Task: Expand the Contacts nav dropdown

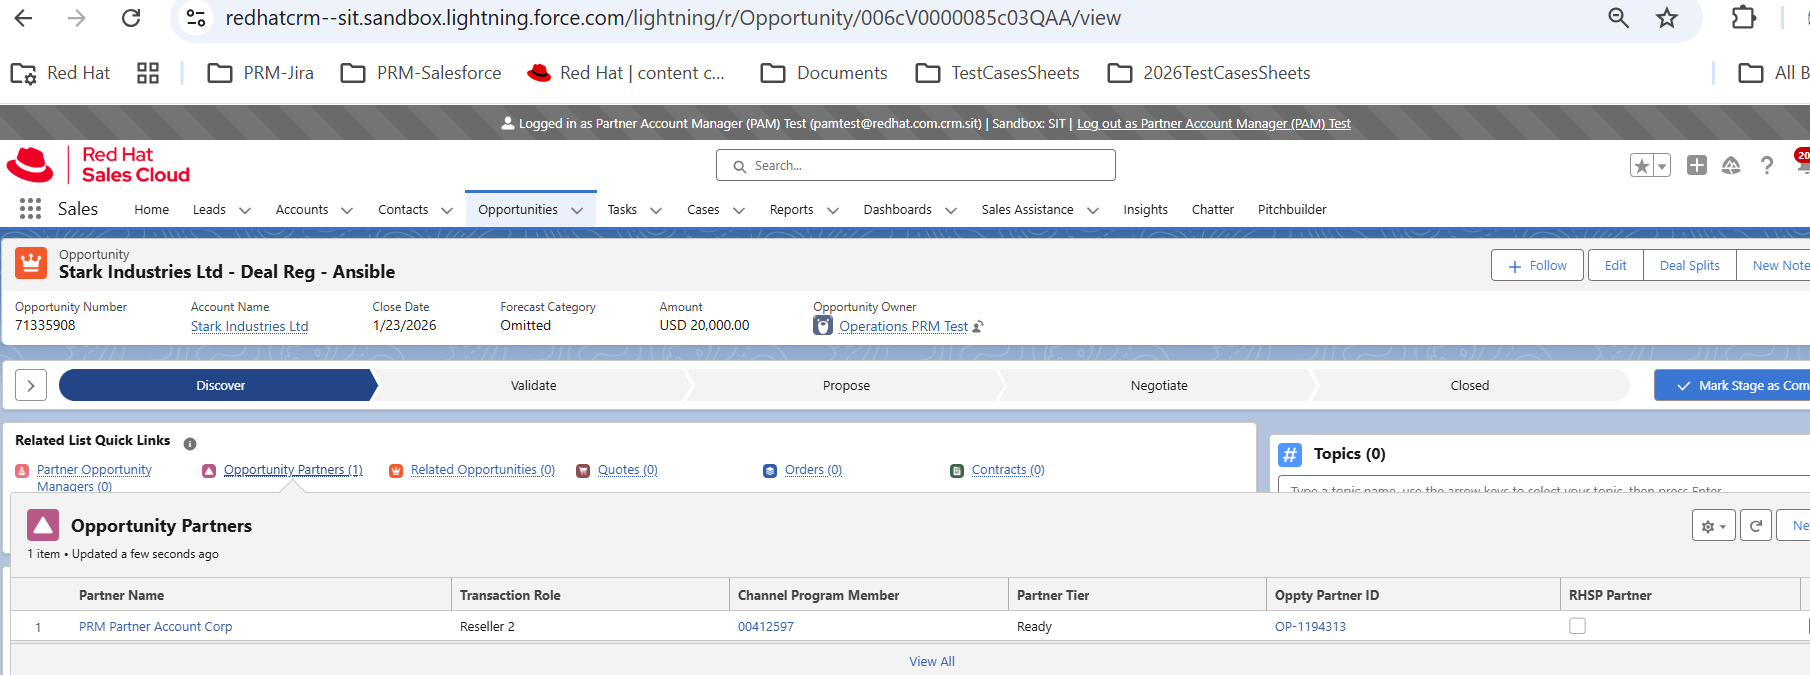Action: point(447,210)
